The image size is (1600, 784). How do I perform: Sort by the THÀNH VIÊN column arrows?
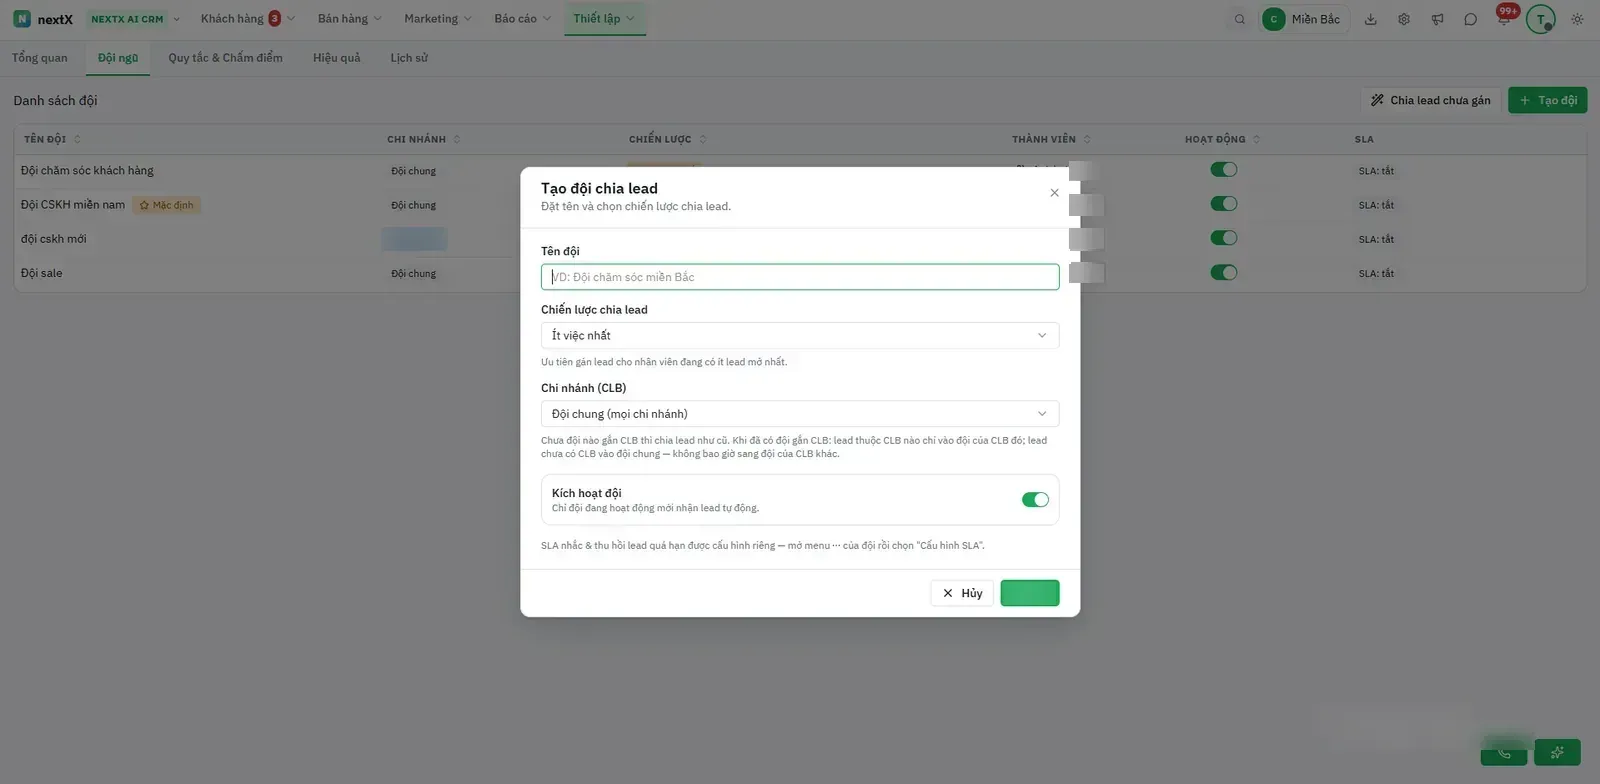click(1087, 139)
